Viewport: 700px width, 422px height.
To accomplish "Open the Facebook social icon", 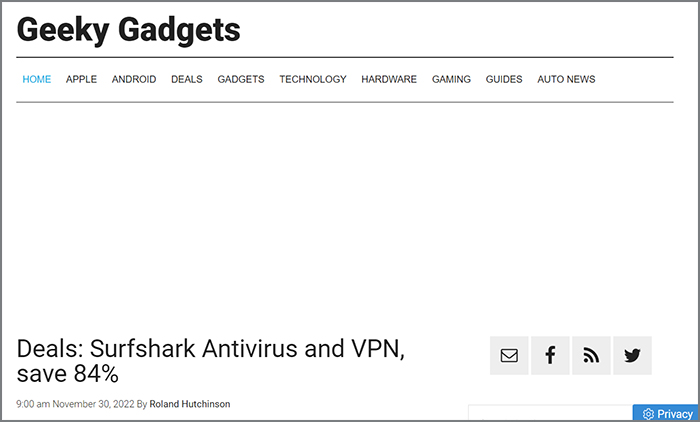I will tap(550, 355).
